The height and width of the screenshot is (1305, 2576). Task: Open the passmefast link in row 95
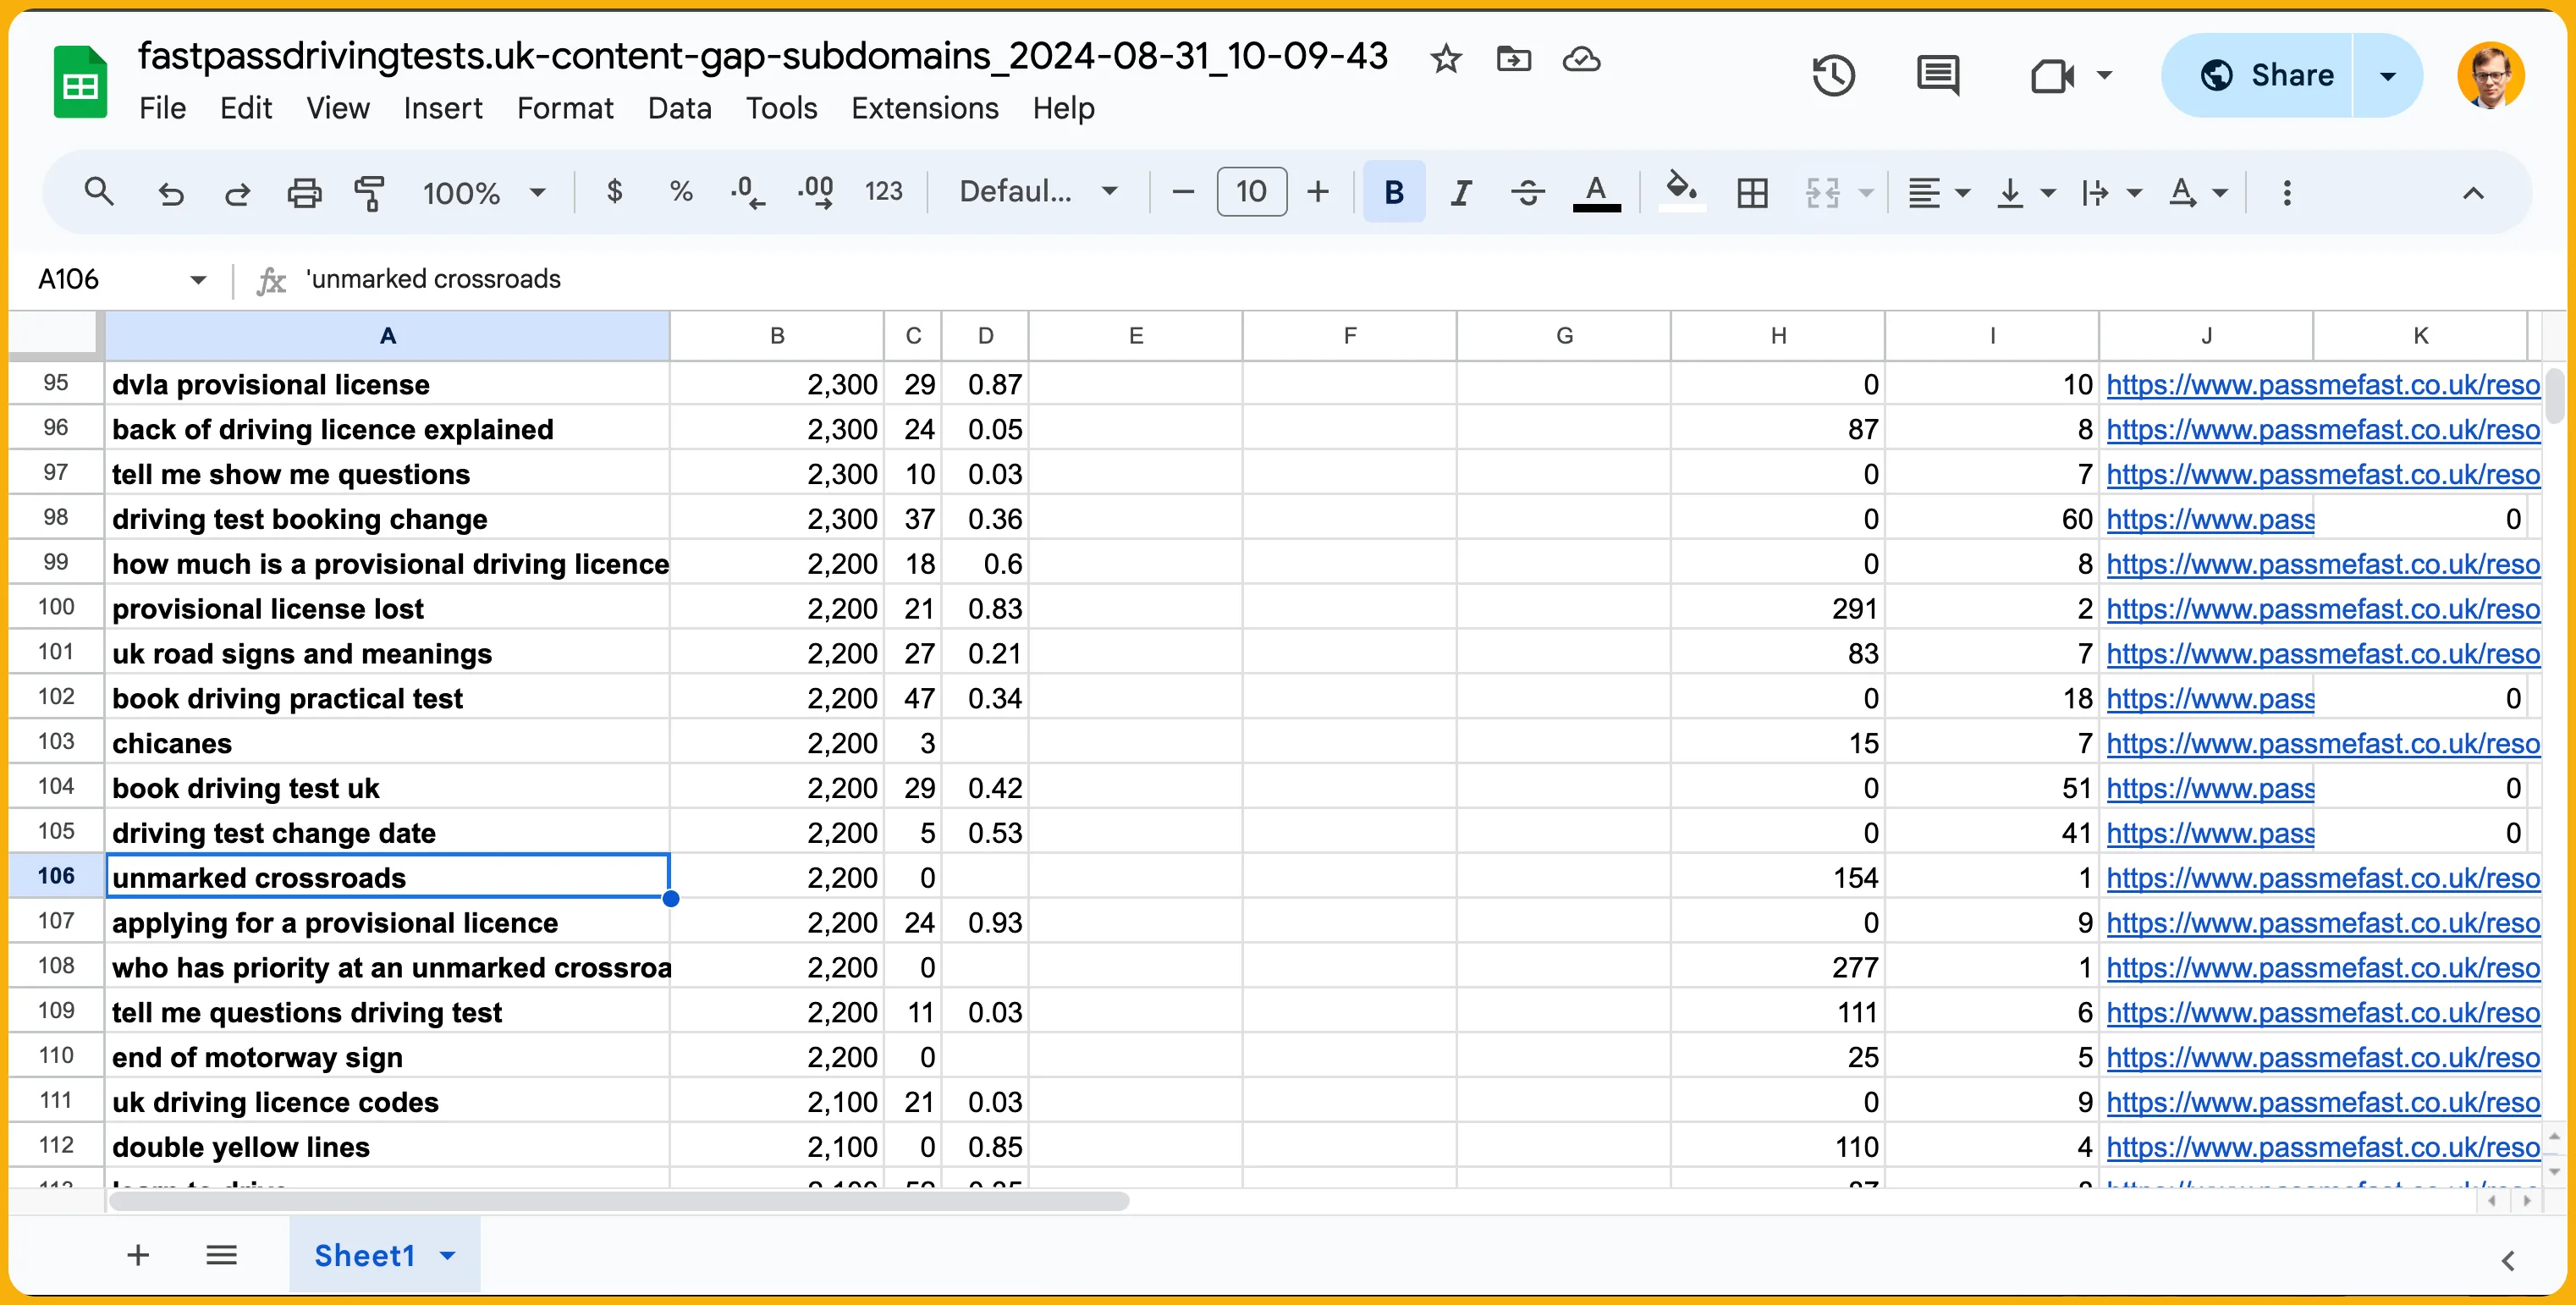(x=2323, y=384)
